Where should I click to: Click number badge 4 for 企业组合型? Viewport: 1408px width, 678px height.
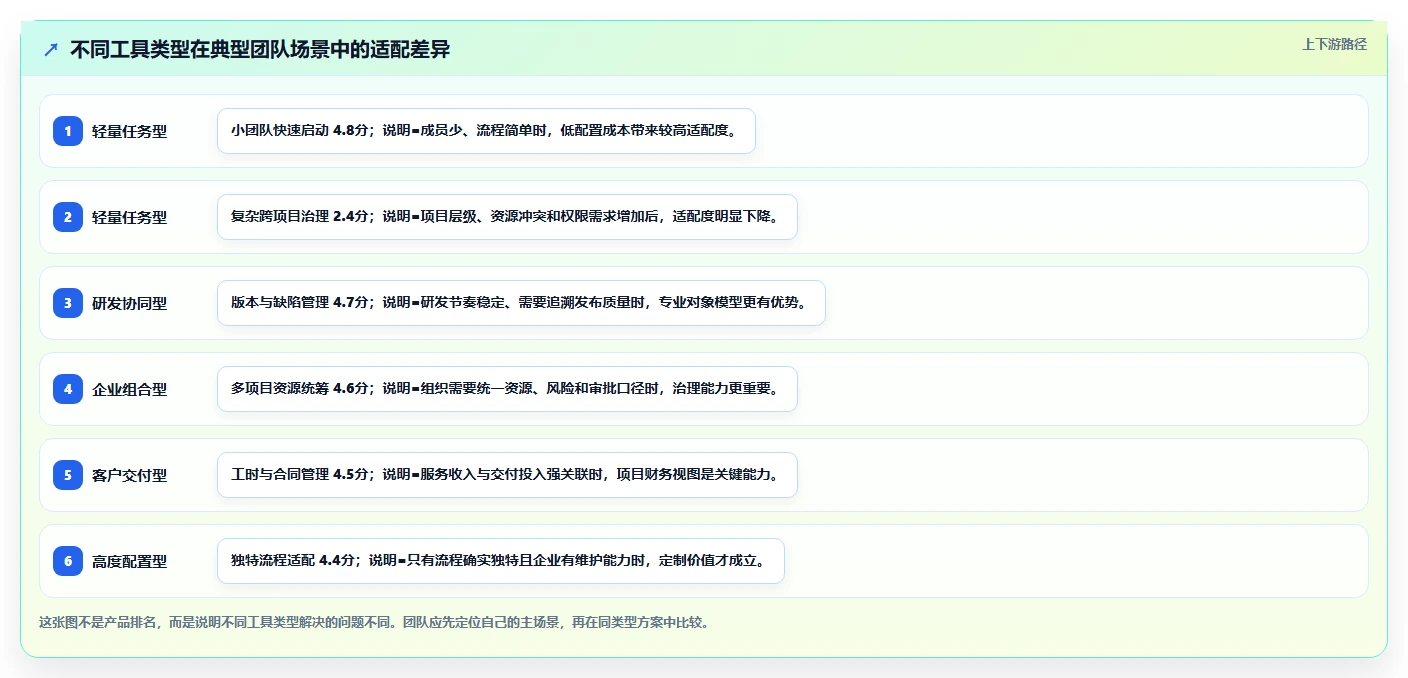[x=68, y=389]
